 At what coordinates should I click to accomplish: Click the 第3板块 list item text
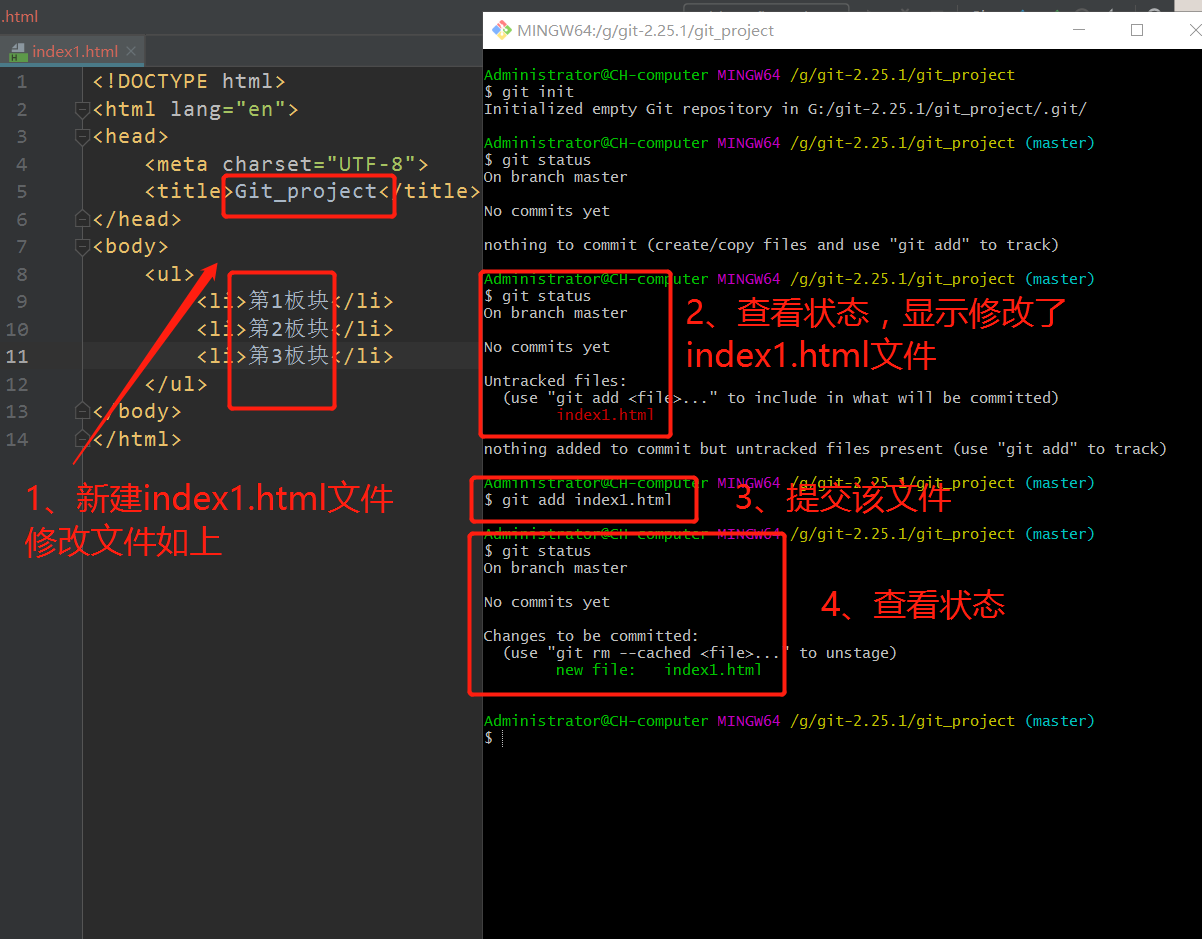point(288,356)
